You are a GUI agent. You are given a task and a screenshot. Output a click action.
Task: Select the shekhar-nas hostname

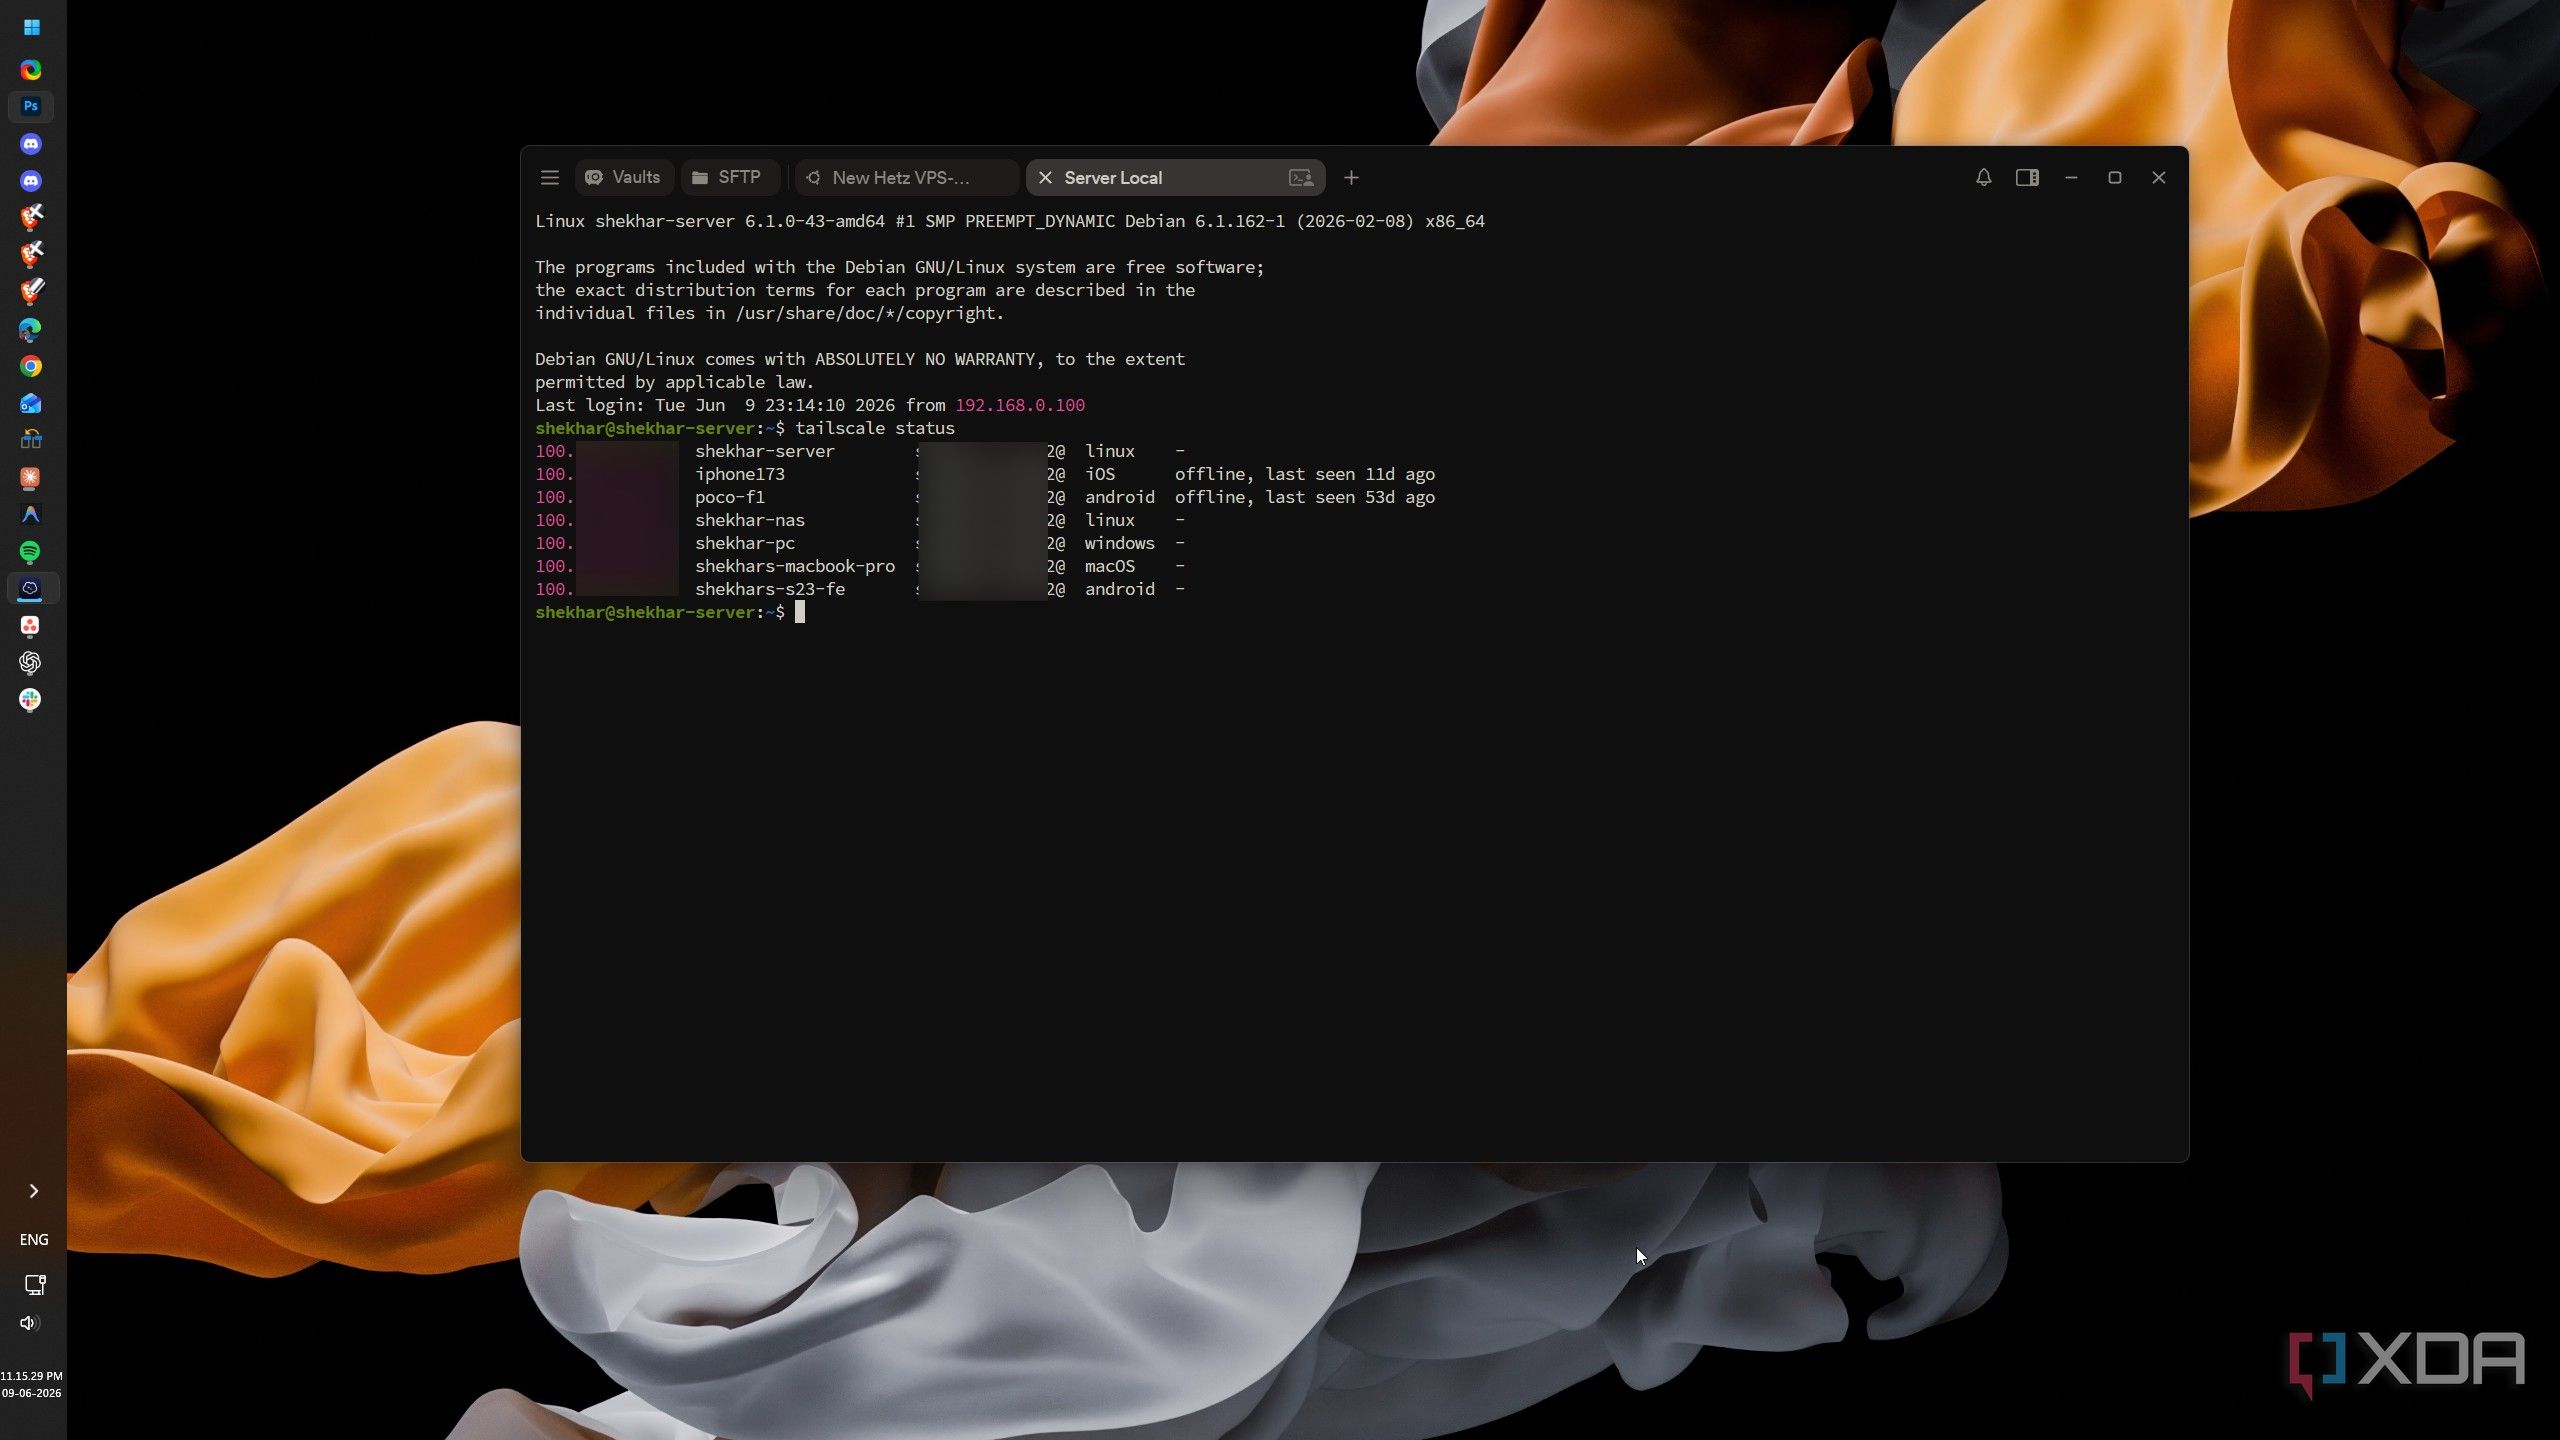click(x=750, y=521)
